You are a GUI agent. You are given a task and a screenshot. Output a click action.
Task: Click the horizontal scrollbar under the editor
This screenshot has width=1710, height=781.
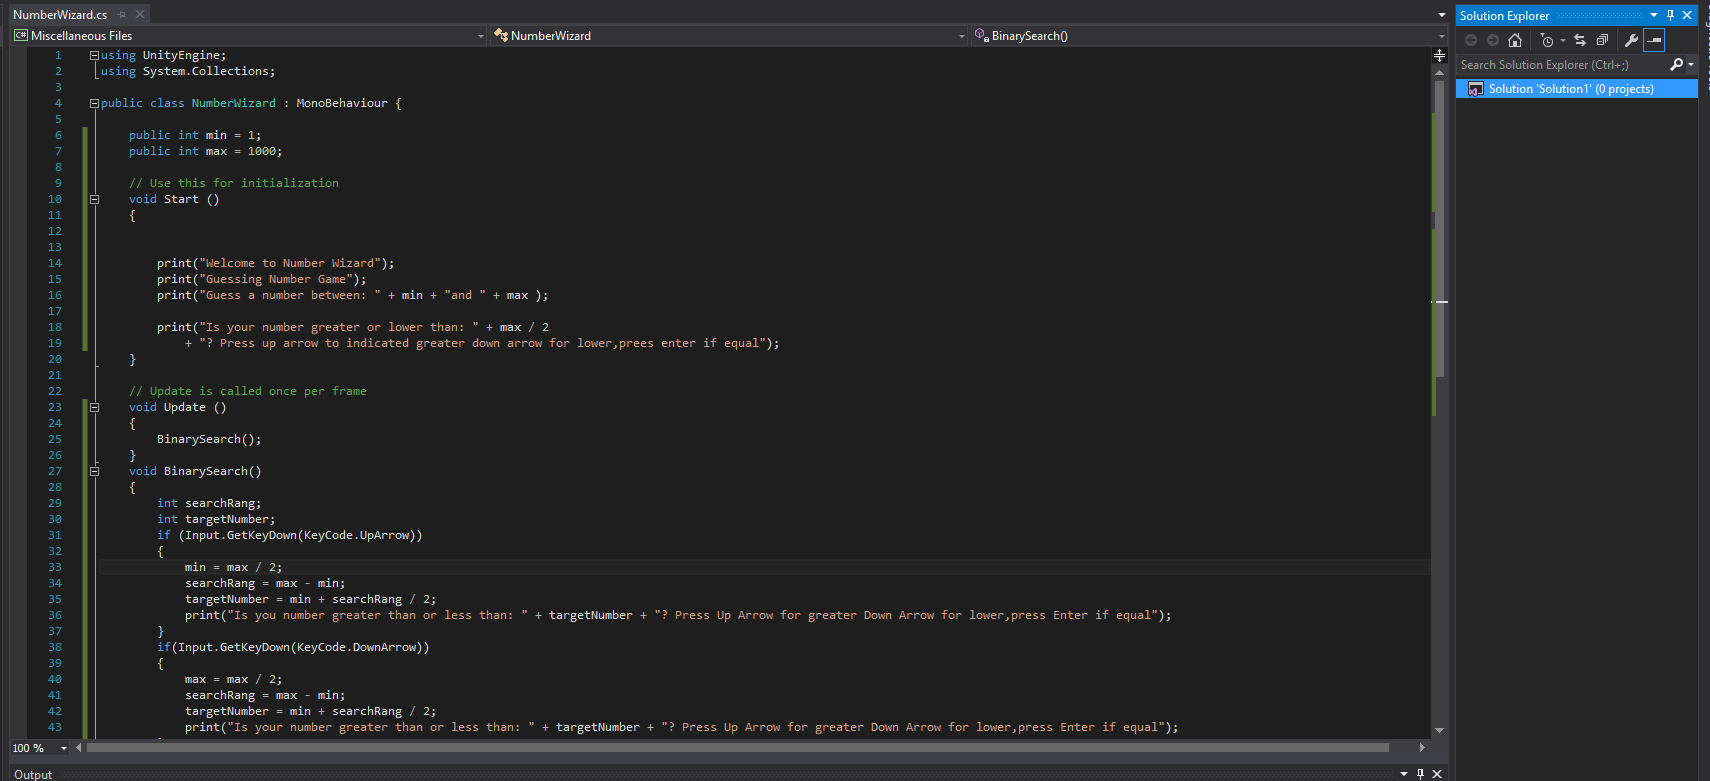(x=737, y=747)
